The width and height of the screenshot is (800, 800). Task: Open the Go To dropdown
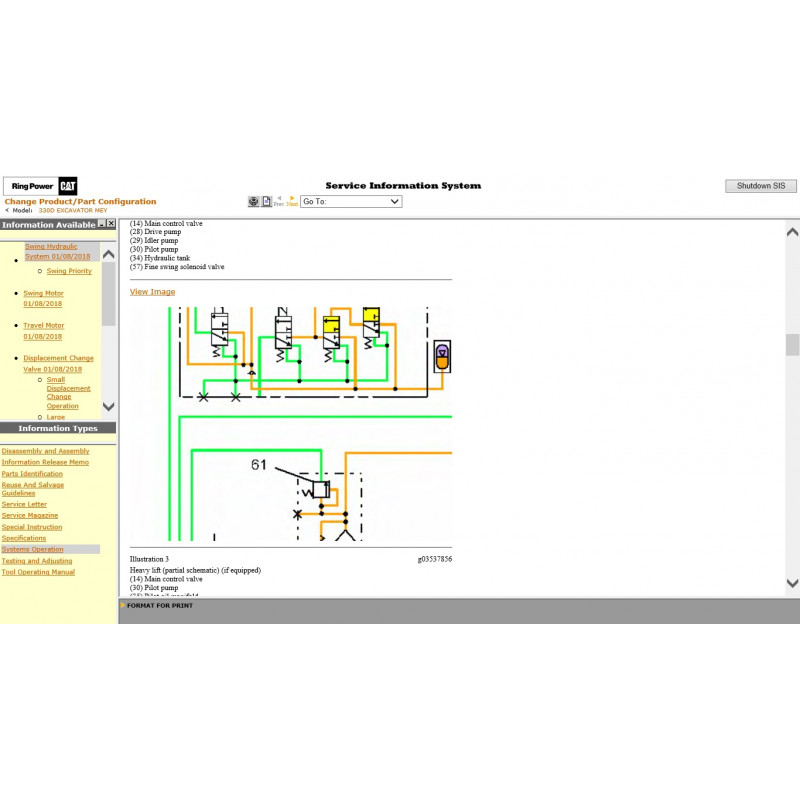pos(351,201)
